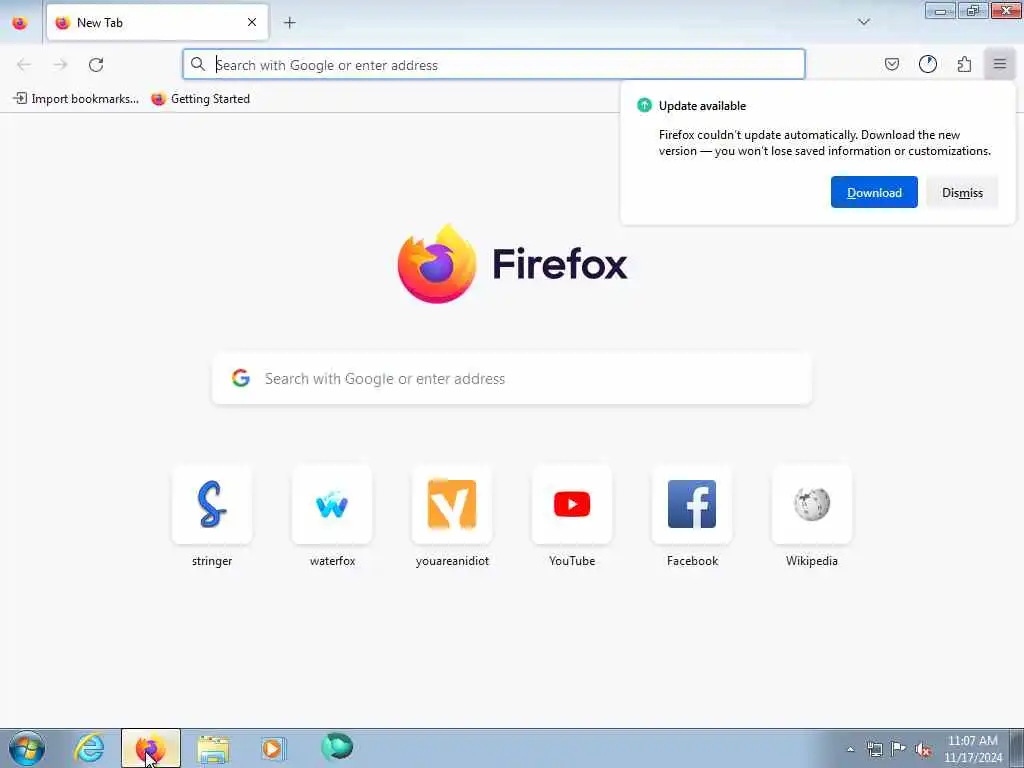Open a new tab with plus button
1024x768 pixels.
click(289, 23)
